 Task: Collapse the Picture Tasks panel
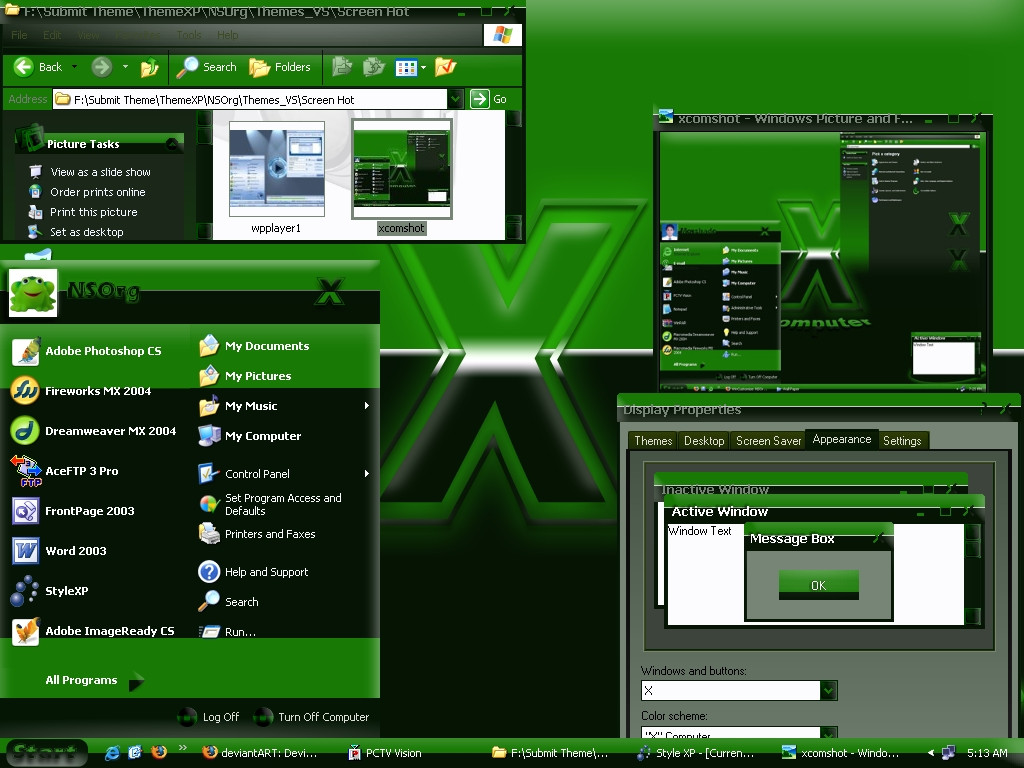pos(172,144)
